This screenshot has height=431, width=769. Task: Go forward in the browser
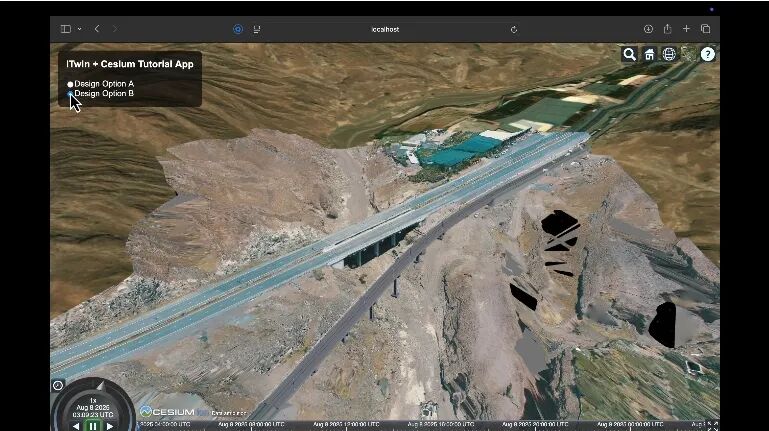tap(115, 29)
